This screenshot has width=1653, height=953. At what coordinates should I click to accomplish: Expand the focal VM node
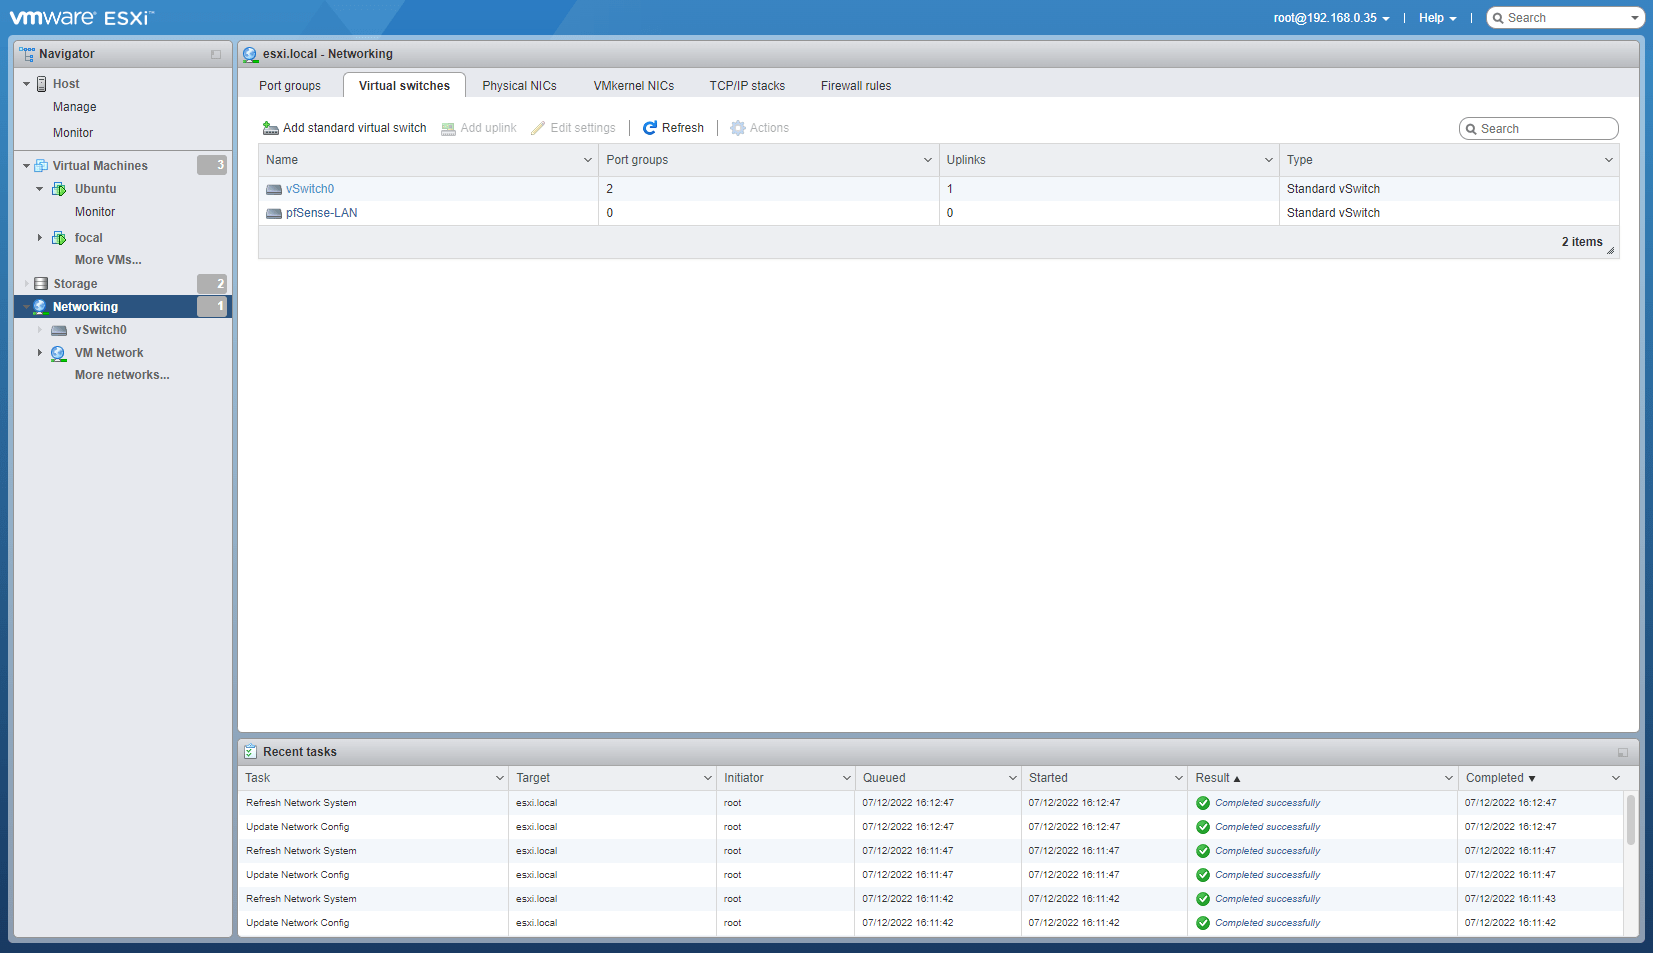tap(39, 238)
